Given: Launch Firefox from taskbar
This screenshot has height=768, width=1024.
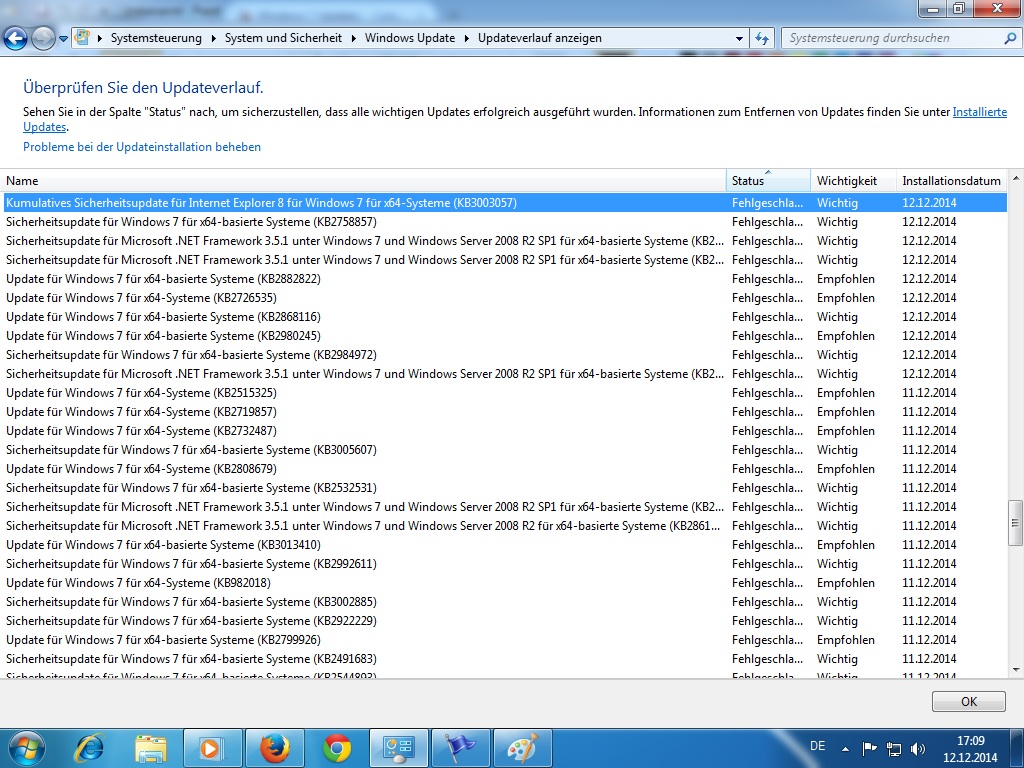Looking at the screenshot, I should click(x=274, y=748).
